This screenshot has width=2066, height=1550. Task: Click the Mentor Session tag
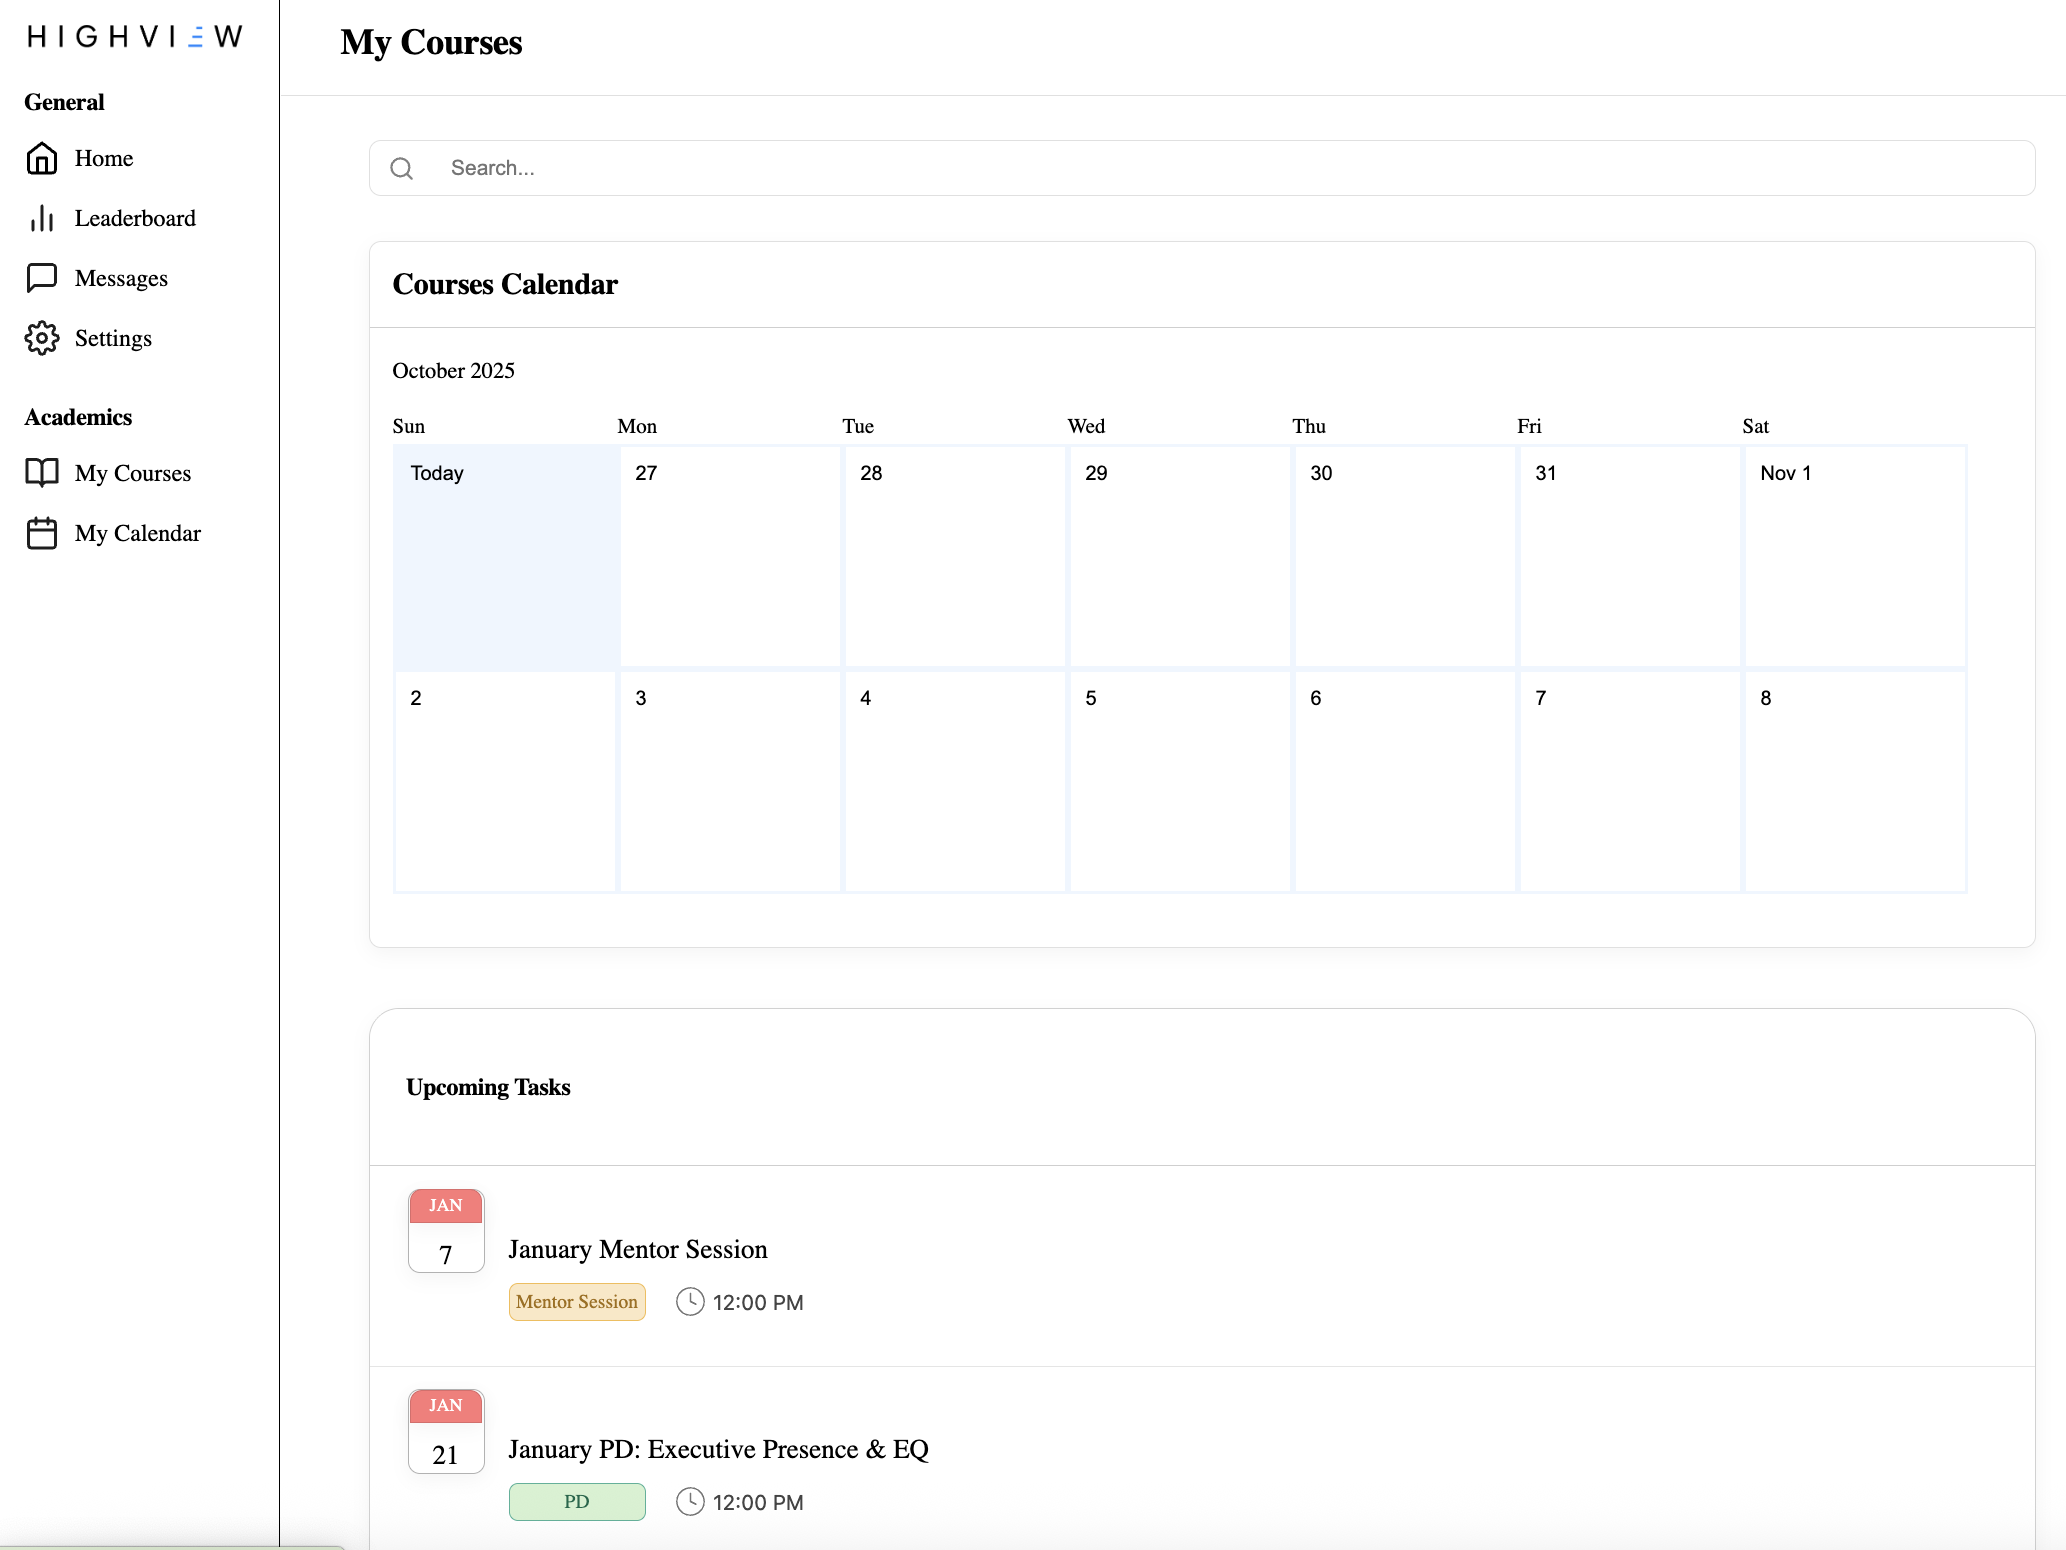pos(577,1302)
